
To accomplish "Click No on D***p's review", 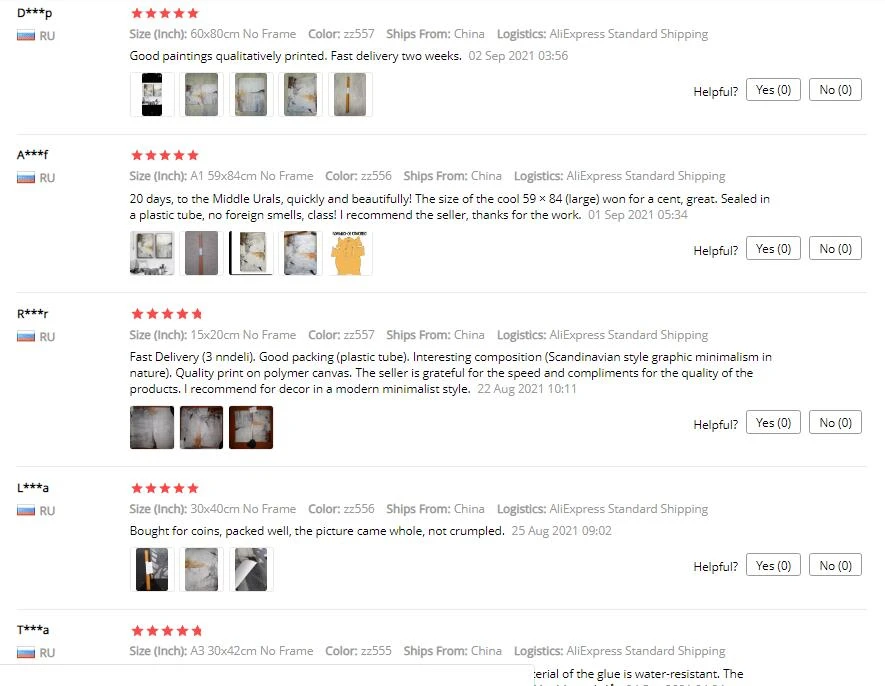I will click(x=835, y=90).
